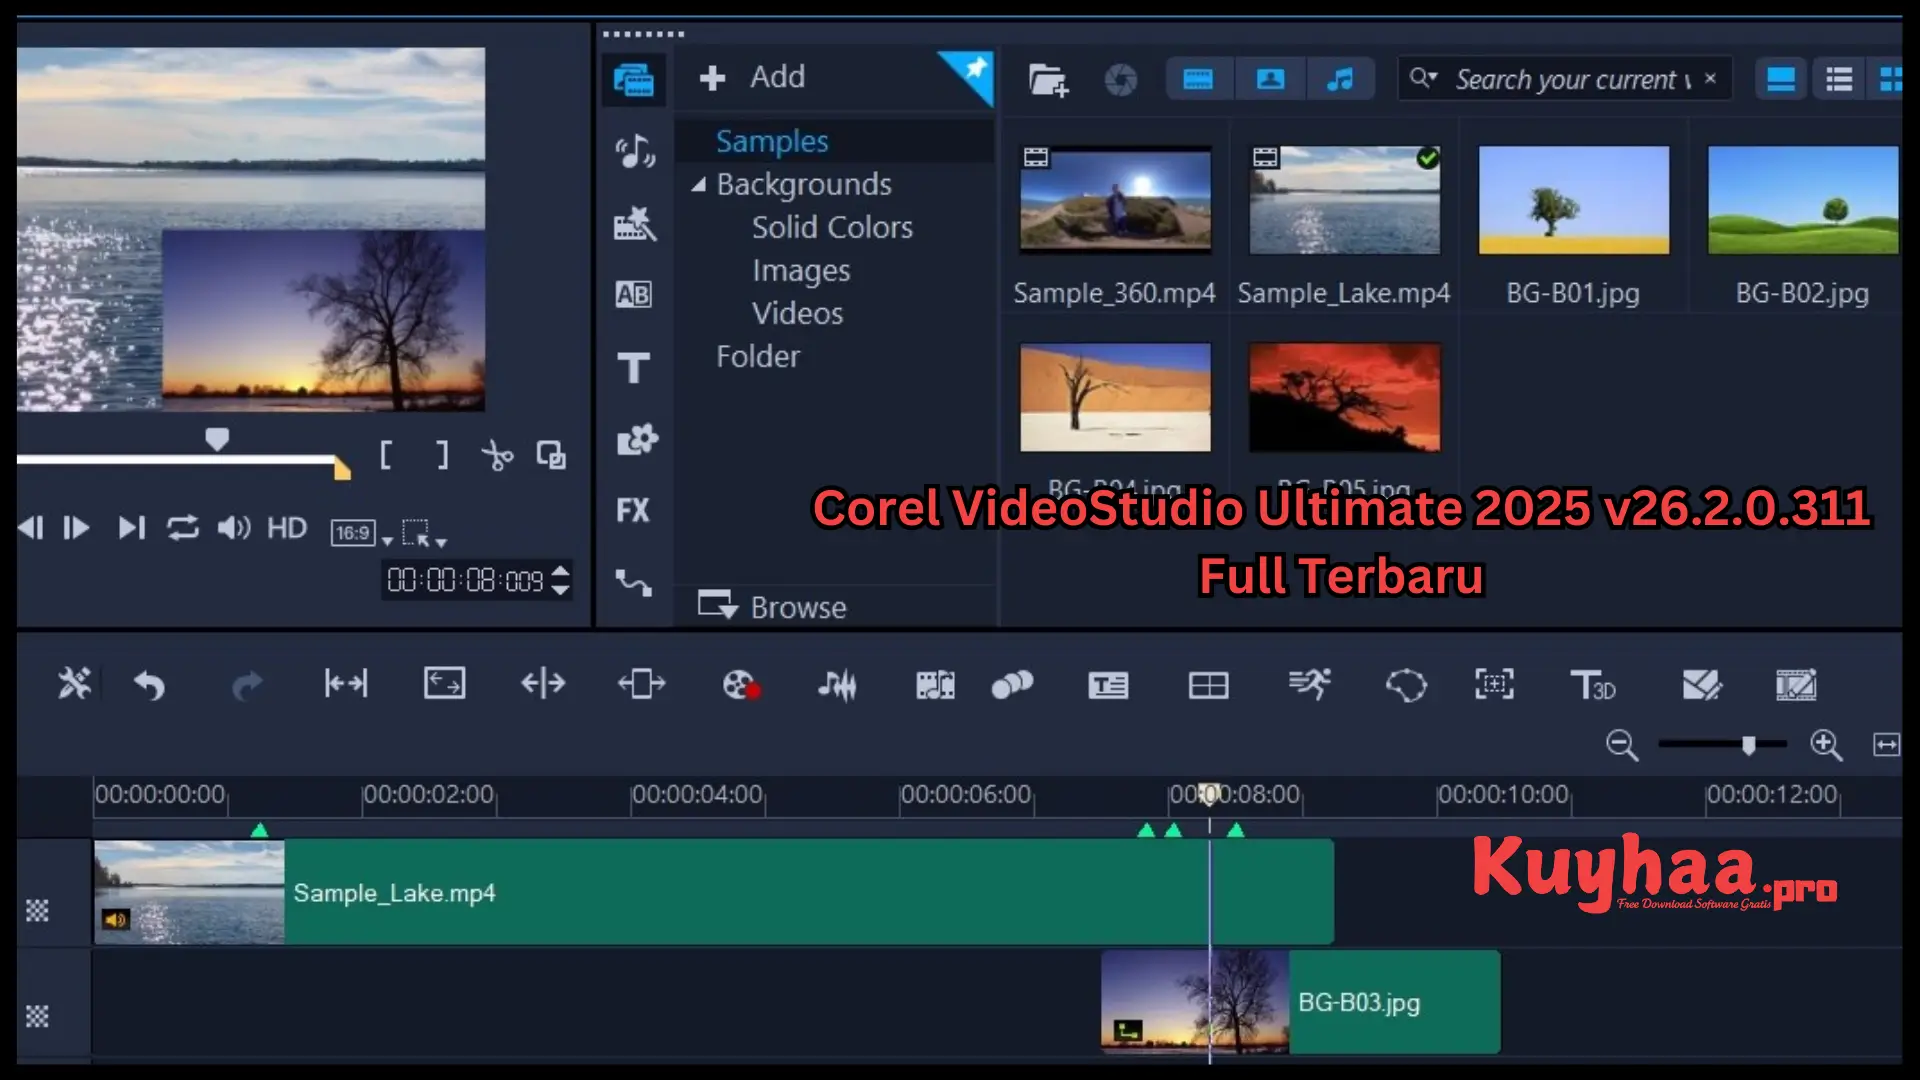Open the Title T library icon
The height and width of the screenshot is (1080, 1920).
click(x=633, y=367)
